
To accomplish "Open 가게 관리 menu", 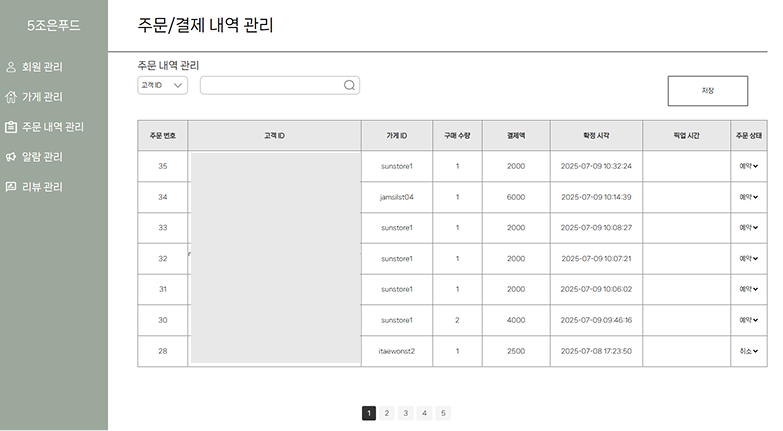I will tap(42, 97).
